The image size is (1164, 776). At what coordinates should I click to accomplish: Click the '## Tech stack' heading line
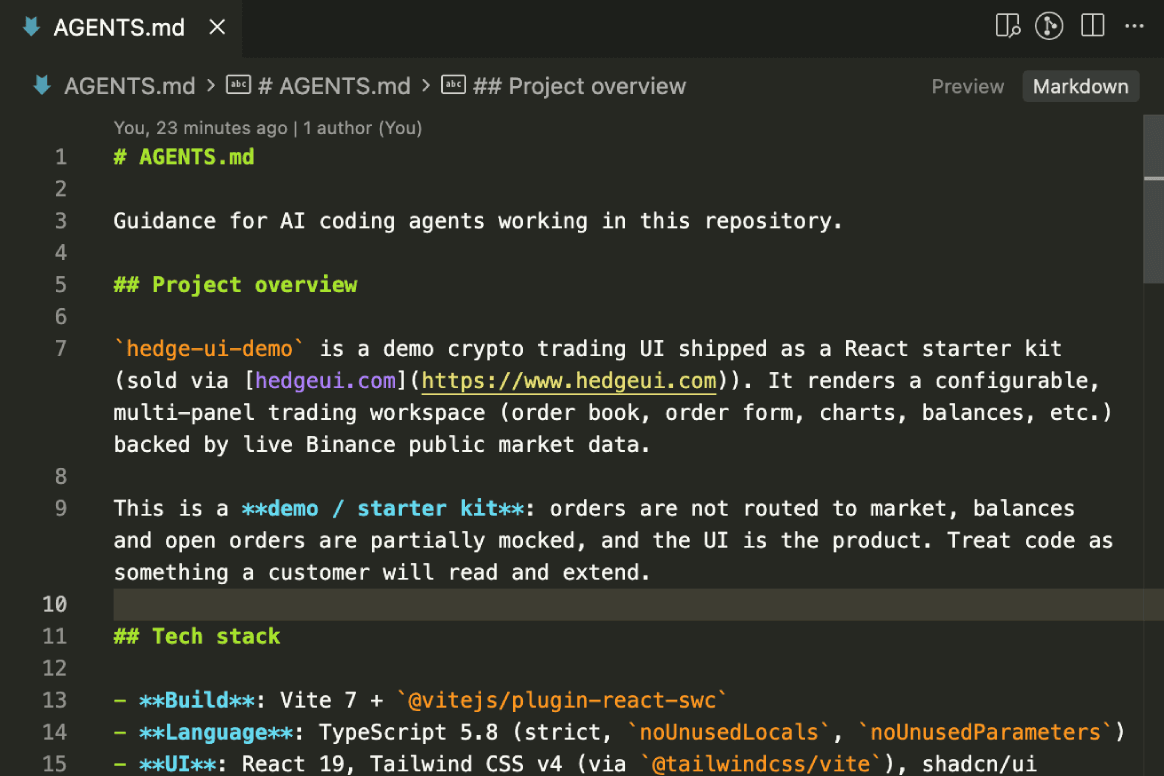pyautogui.click(x=197, y=636)
